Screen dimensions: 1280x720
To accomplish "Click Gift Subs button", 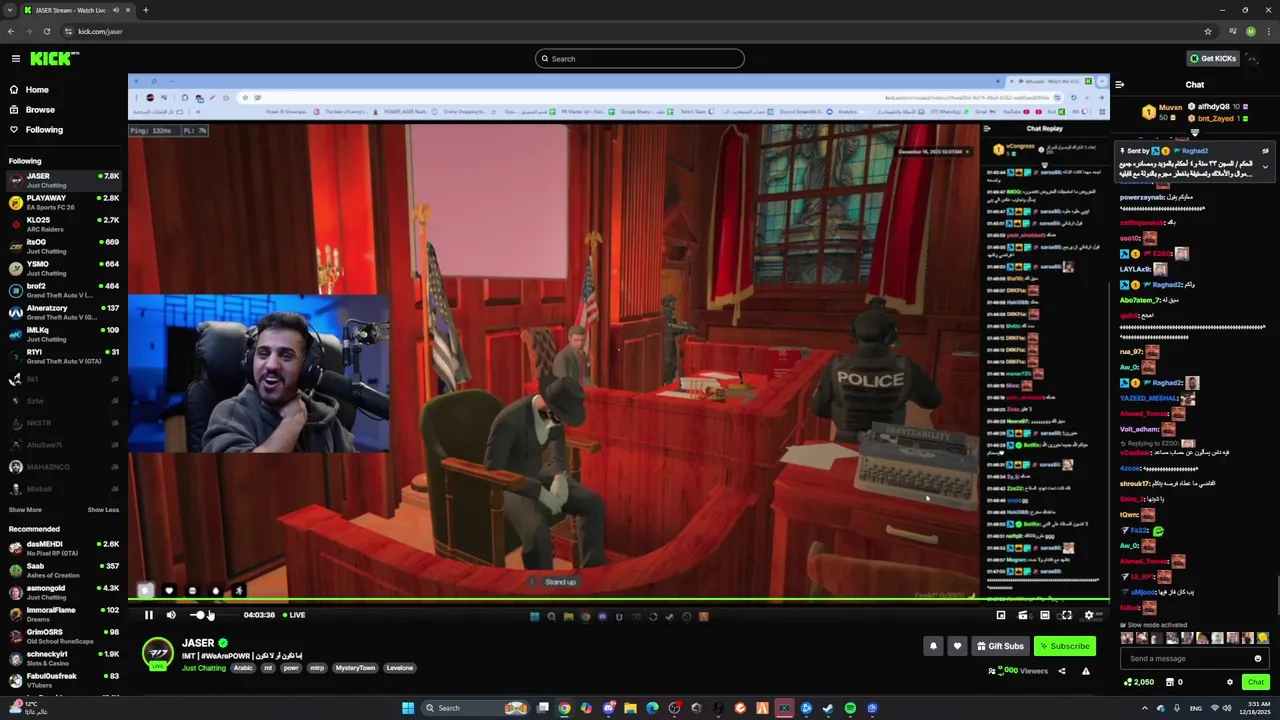I will pos(1000,646).
